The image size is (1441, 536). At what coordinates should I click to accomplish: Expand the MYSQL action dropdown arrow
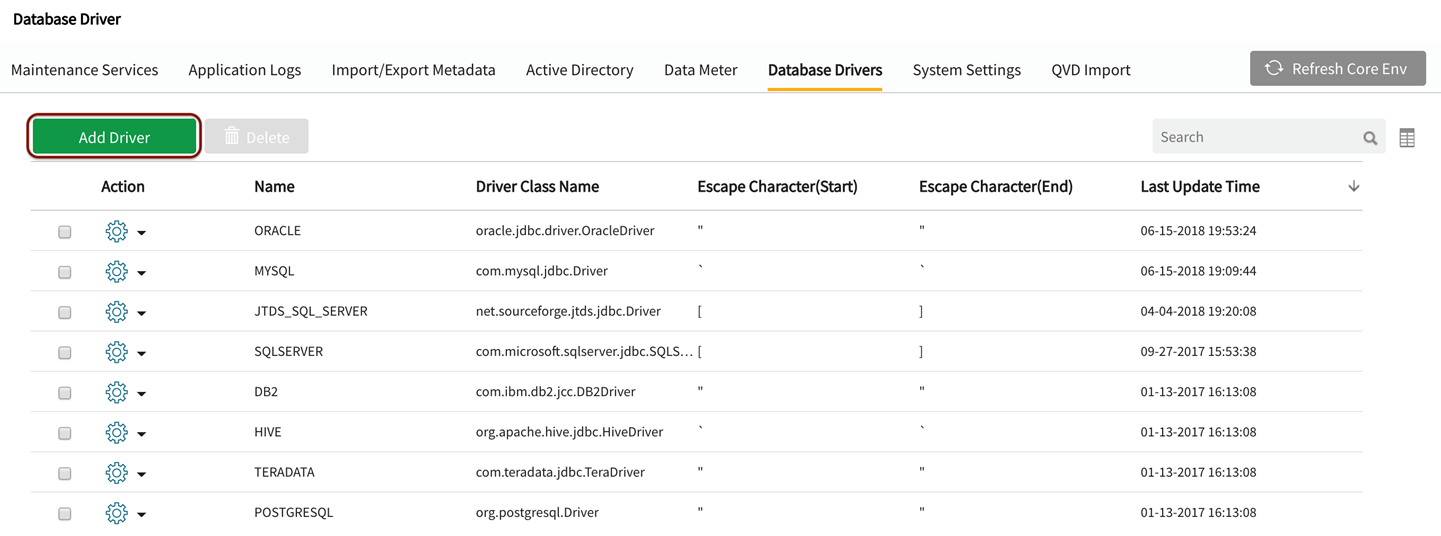142,273
